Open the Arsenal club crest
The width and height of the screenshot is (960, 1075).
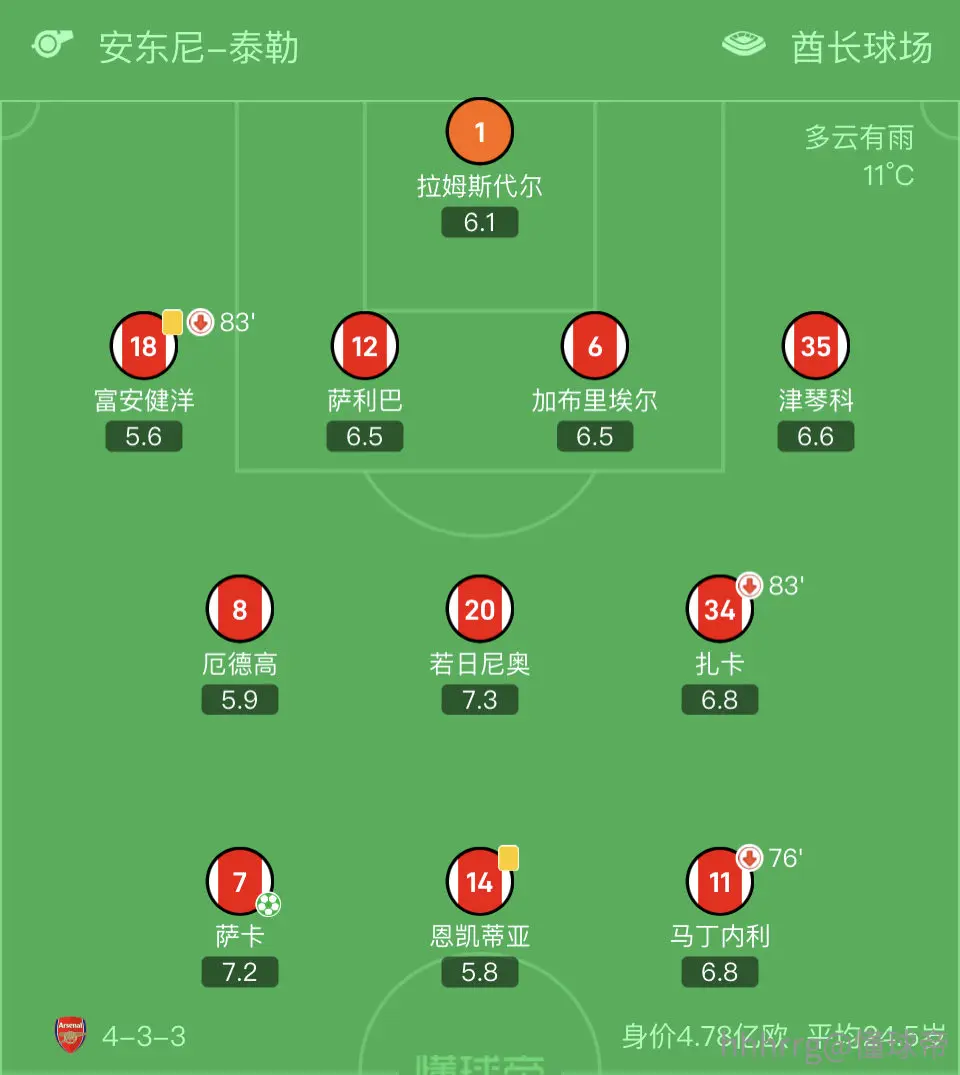click(x=70, y=1035)
